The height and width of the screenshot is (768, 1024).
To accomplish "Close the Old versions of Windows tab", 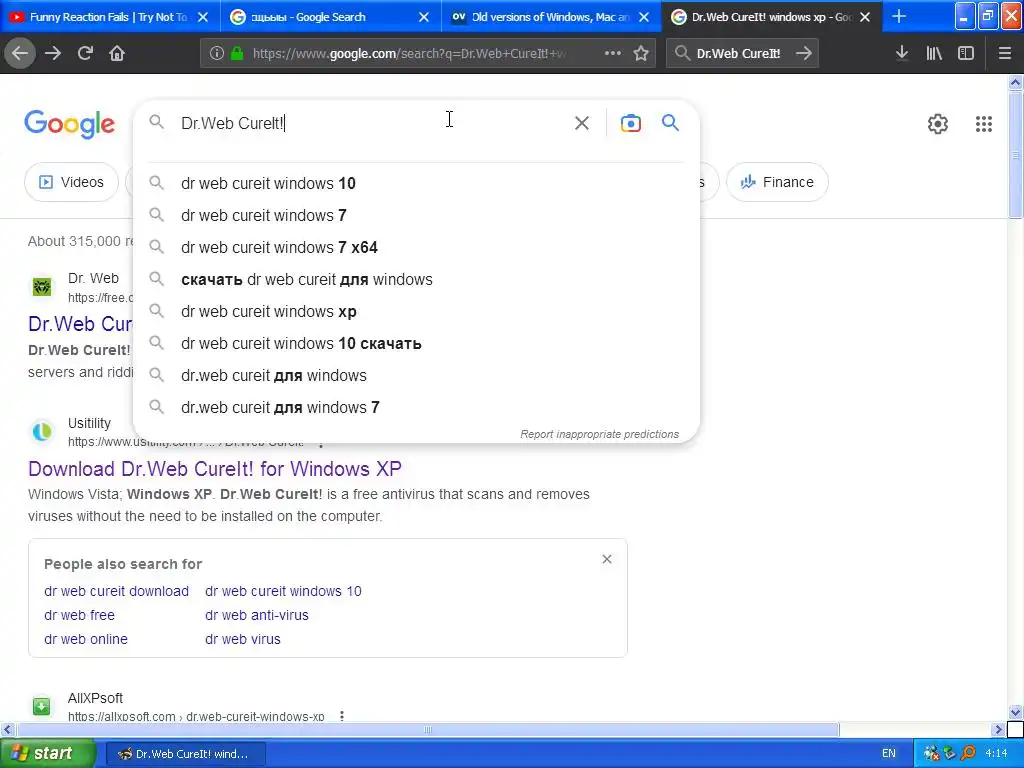I will 644,17.
